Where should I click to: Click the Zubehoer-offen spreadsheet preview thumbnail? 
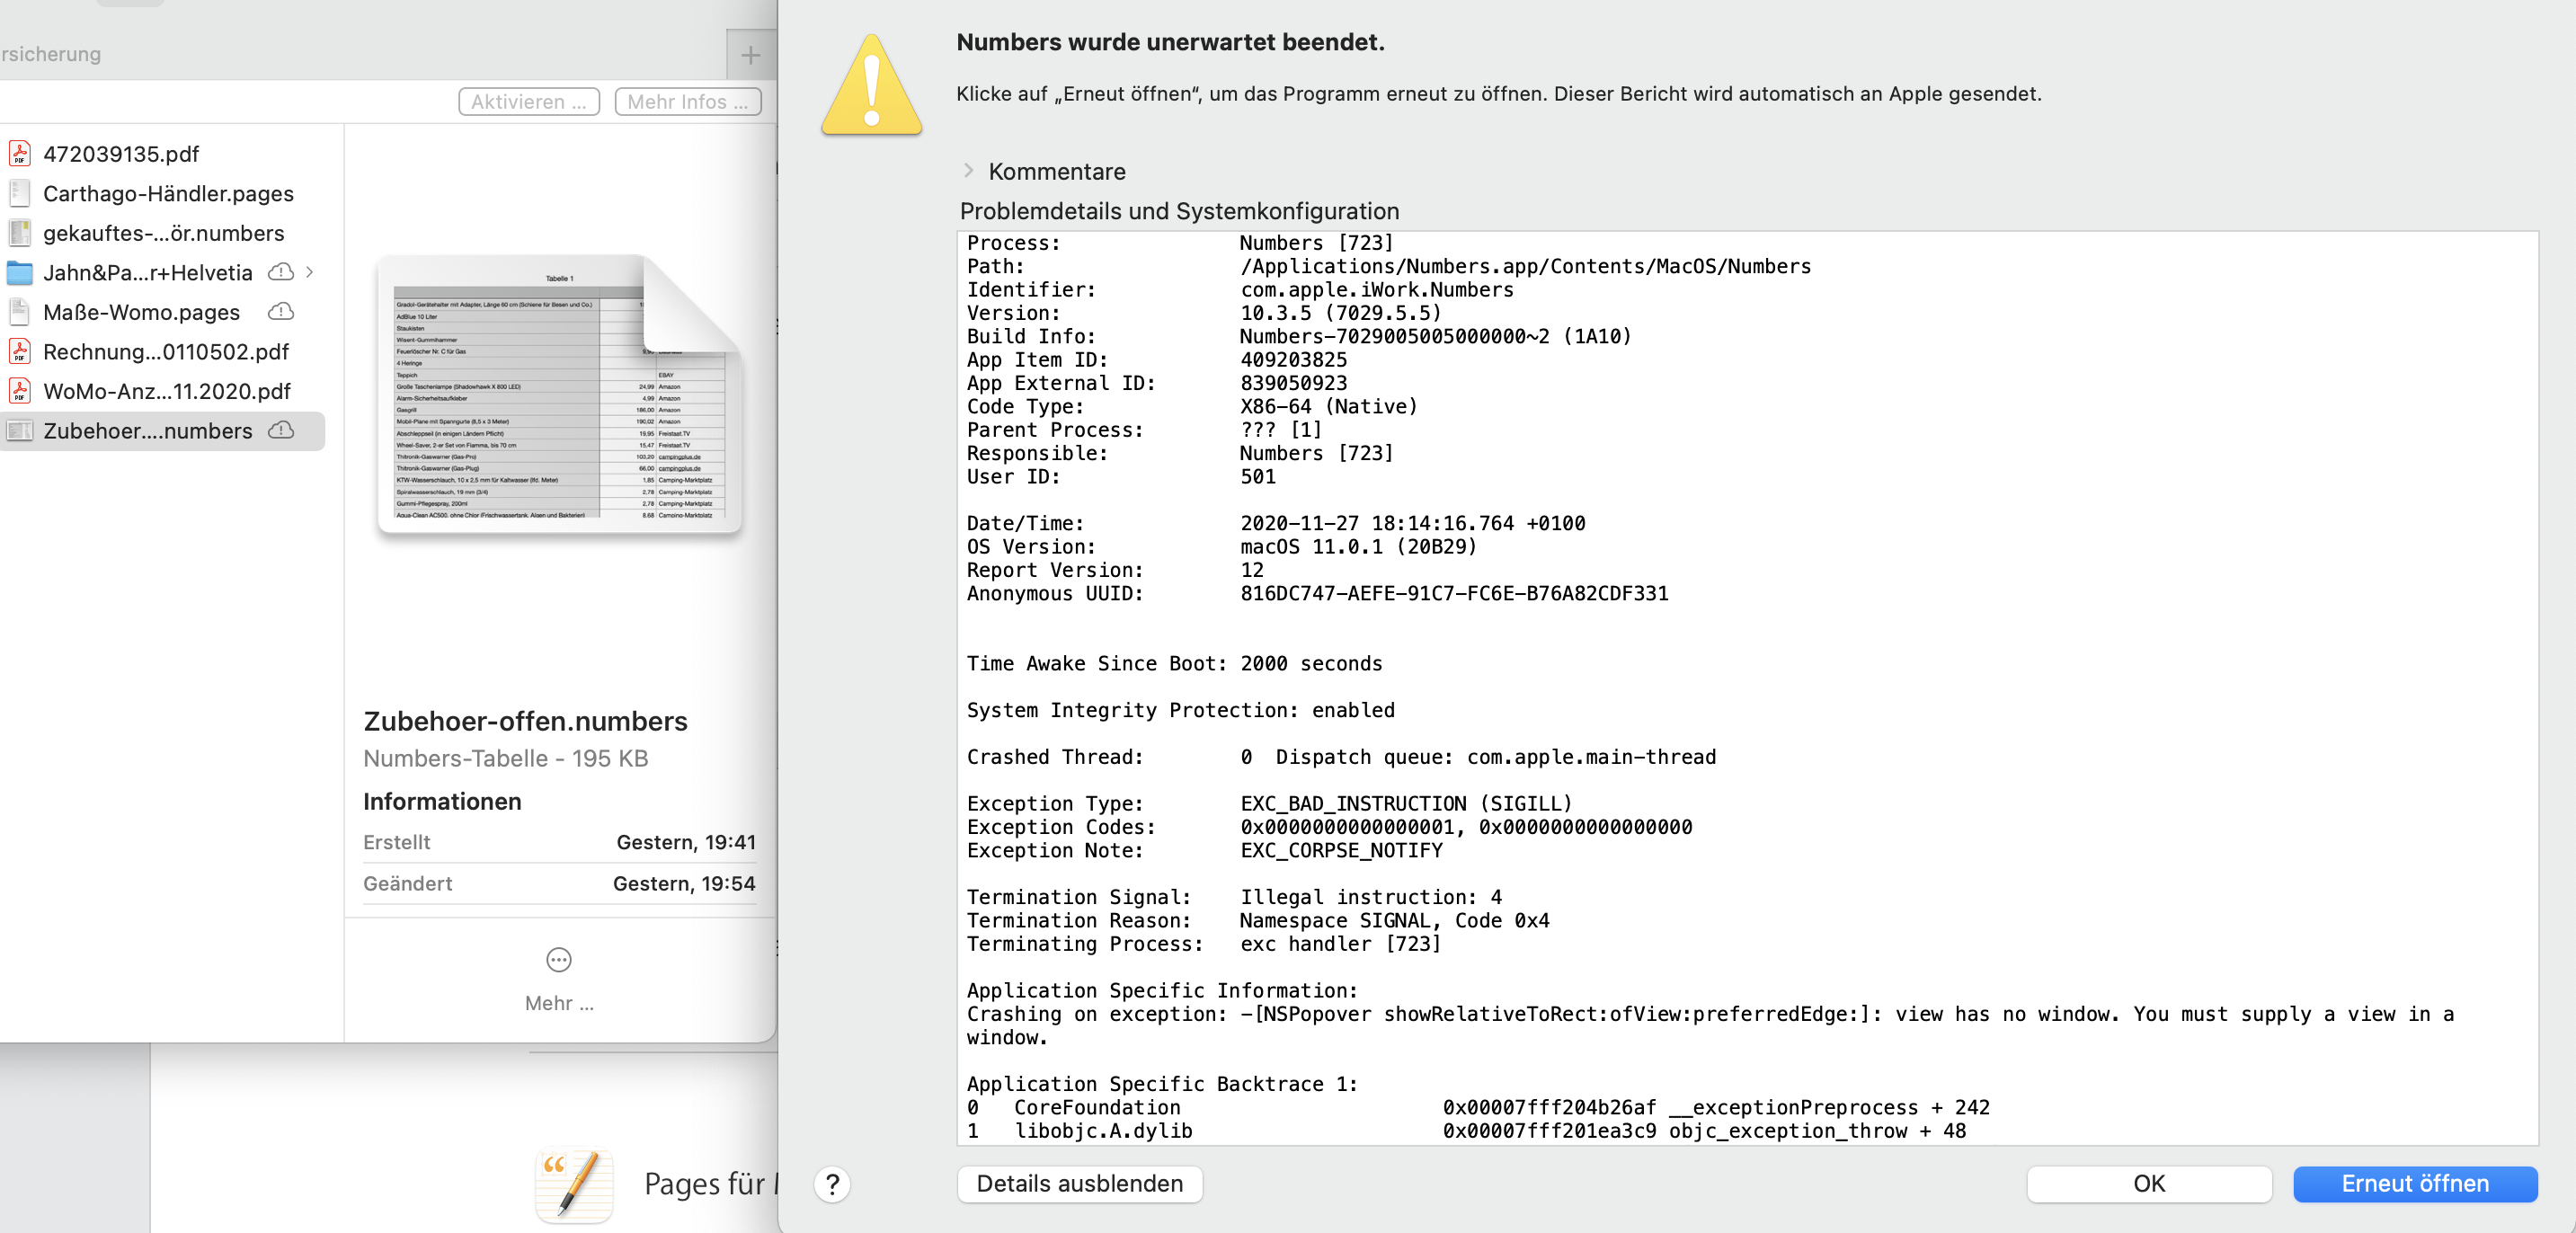tap(558, 394)
